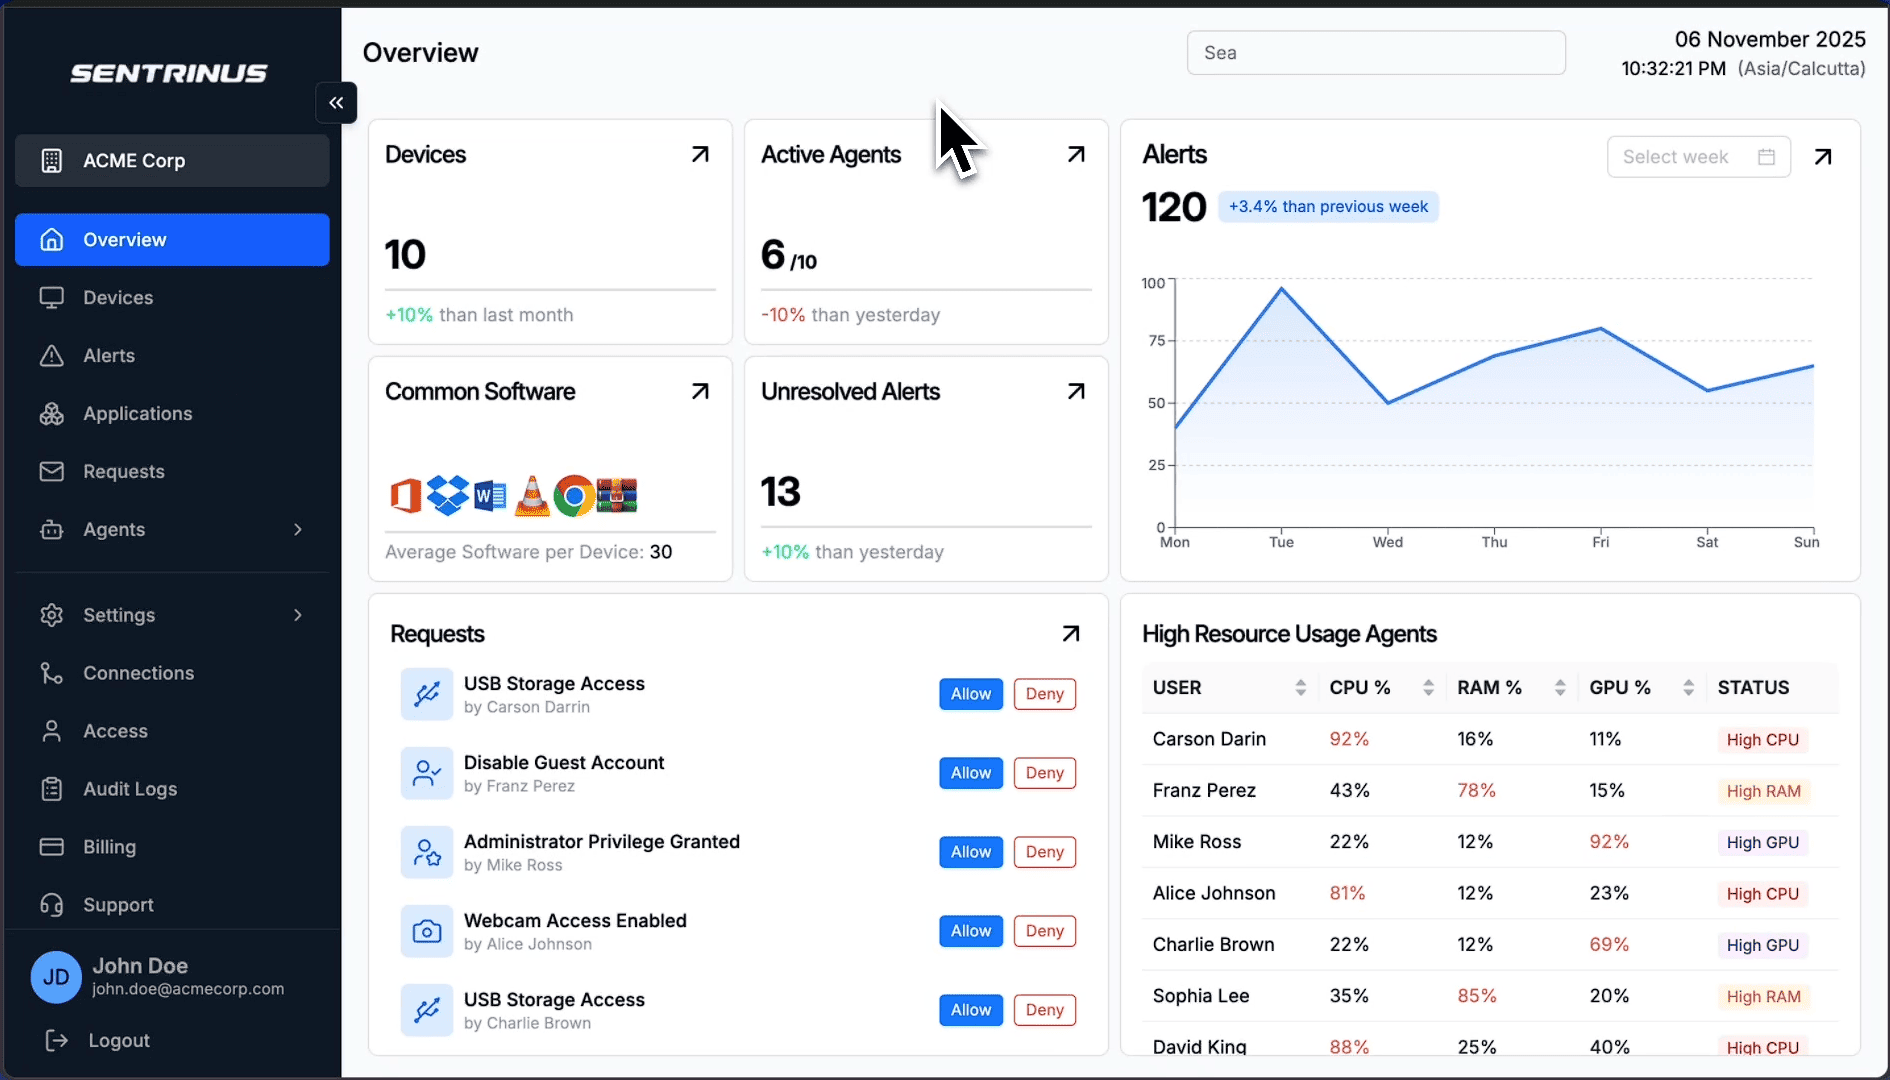Screen dimensions: 1890x1080
Task: Open the Select week date picker
Action: click(1697, 157)
